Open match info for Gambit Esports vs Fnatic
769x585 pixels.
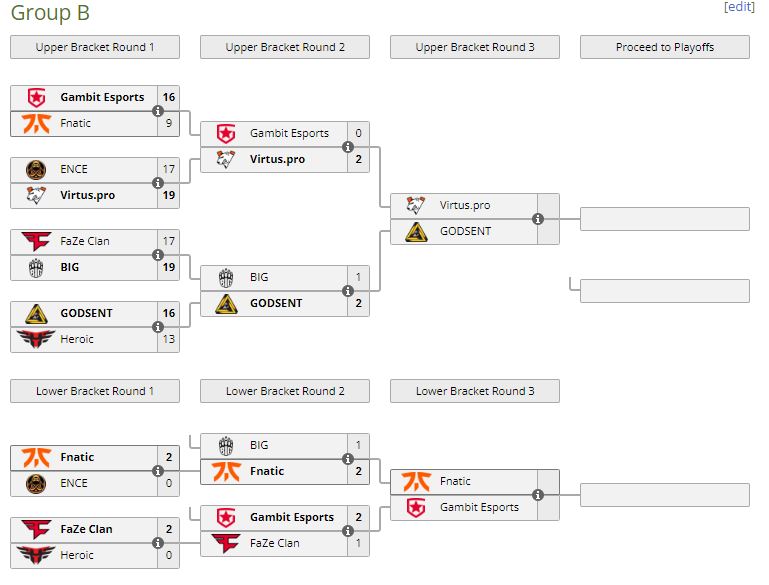click(158, 111)
